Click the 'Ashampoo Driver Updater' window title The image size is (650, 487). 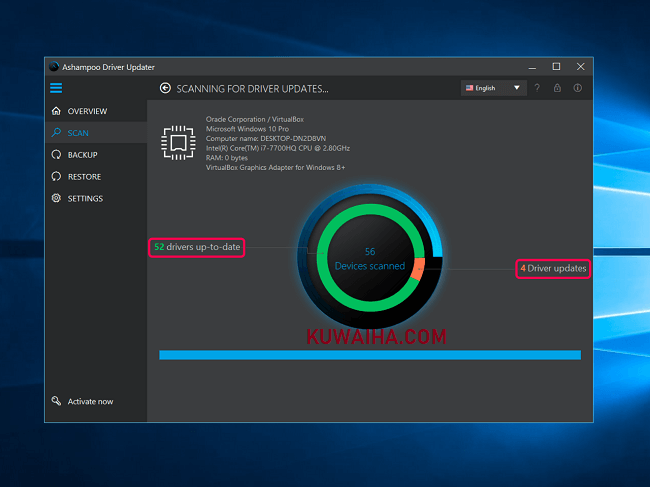pyautogui.click(x=108, y=67)
